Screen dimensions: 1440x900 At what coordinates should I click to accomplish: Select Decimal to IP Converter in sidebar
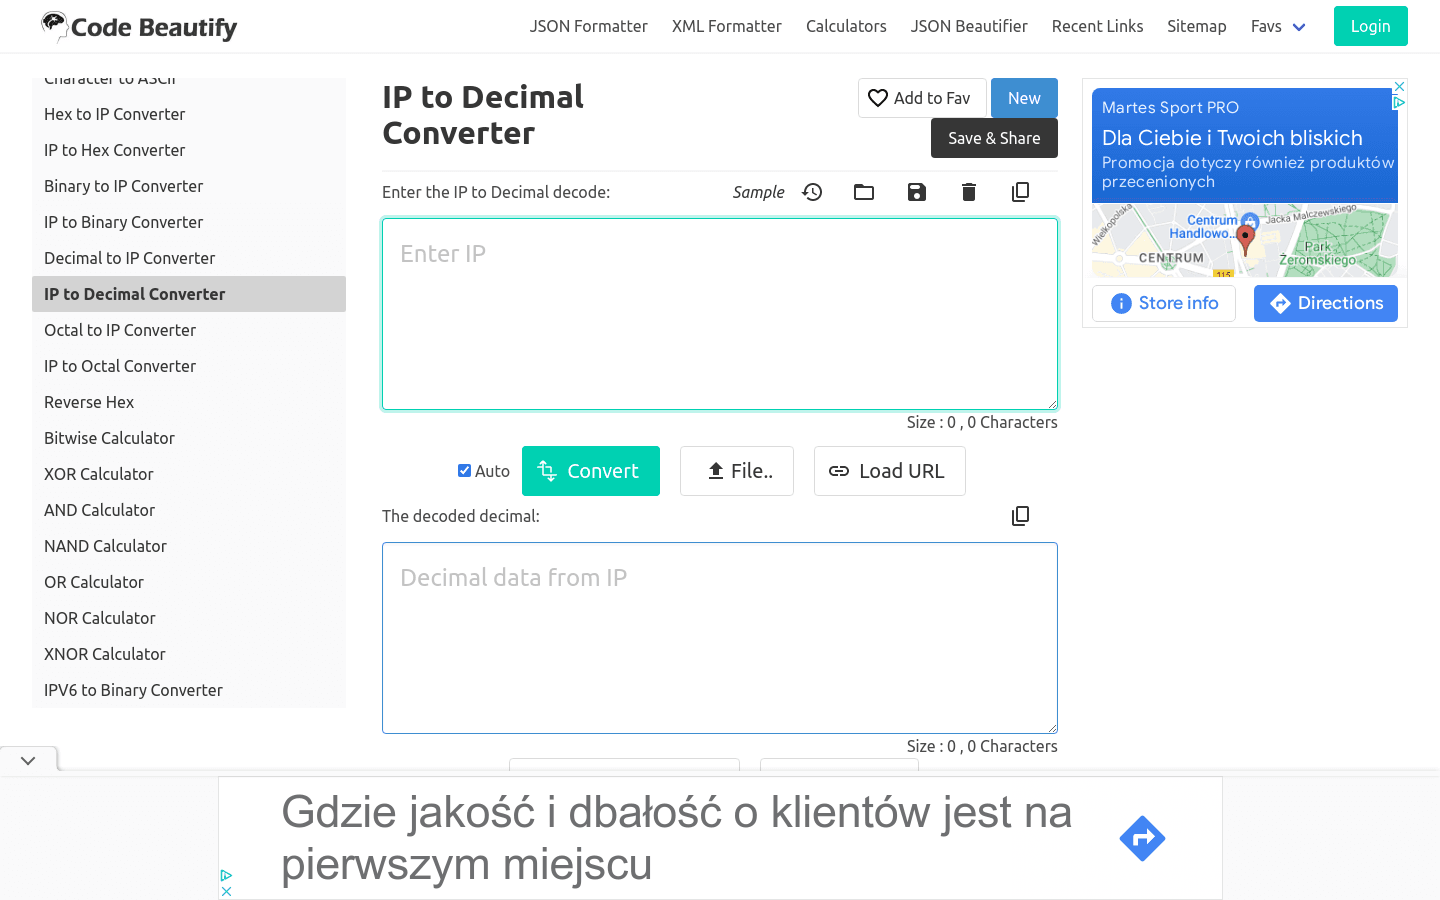tap(130, 258)
